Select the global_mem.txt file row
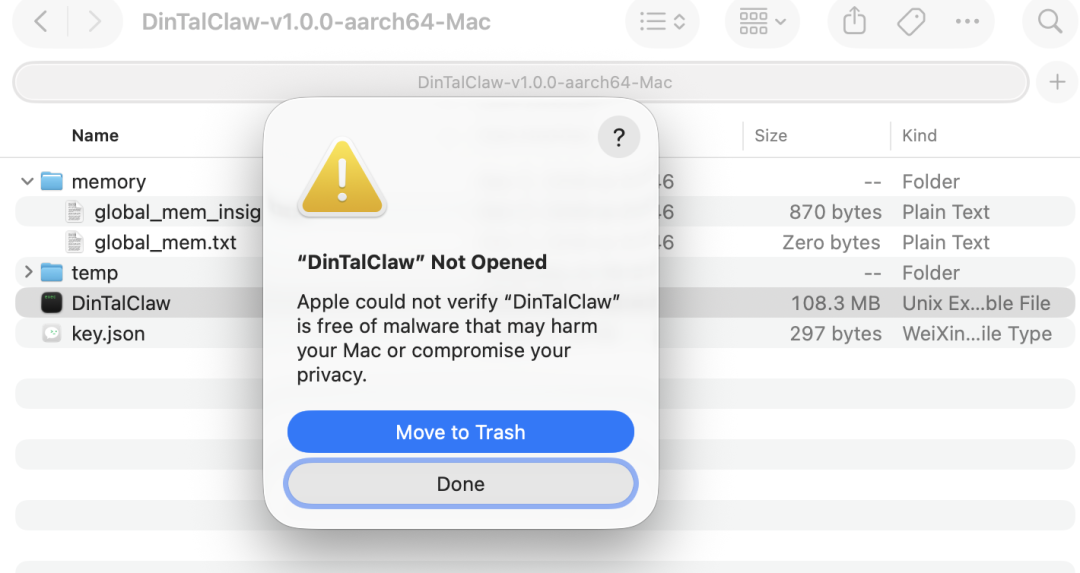1080x573 pixels. (165, 243)
